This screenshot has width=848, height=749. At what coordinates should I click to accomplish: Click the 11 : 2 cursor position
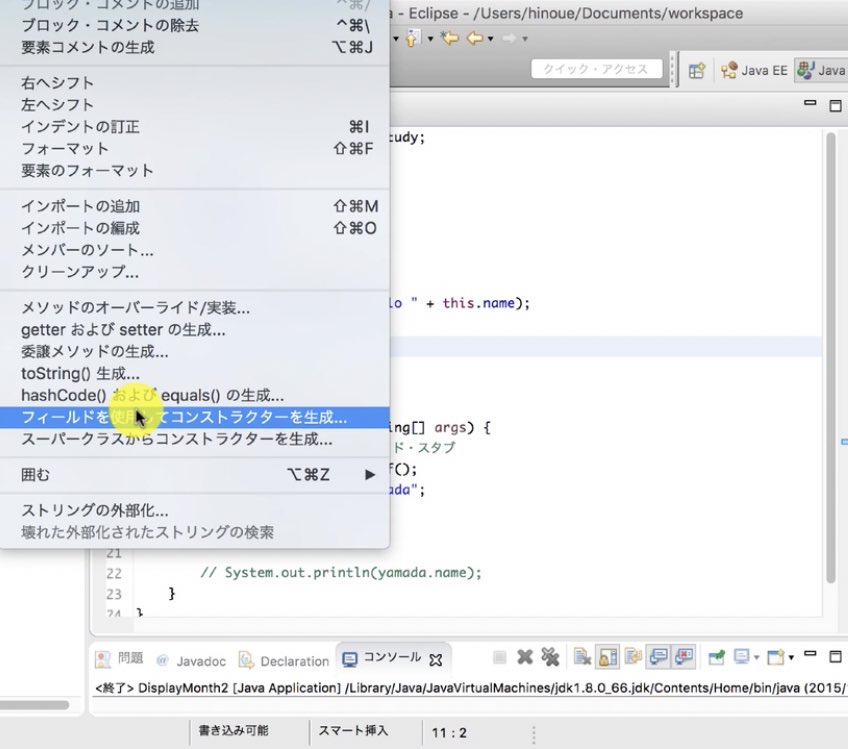(449, 733)
